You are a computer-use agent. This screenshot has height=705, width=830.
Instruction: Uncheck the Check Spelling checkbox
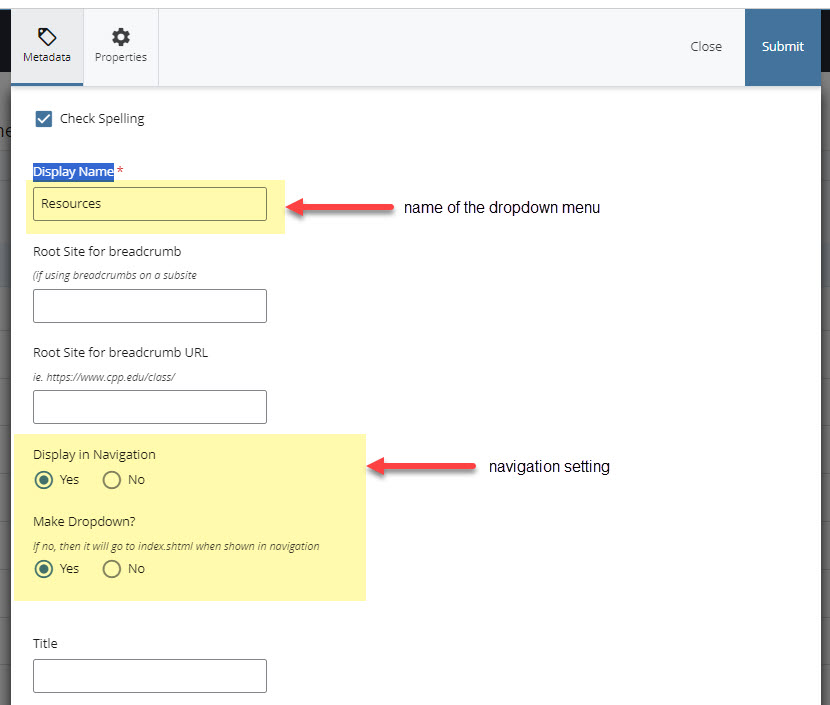pyautogui.click(x=44, y=119)
